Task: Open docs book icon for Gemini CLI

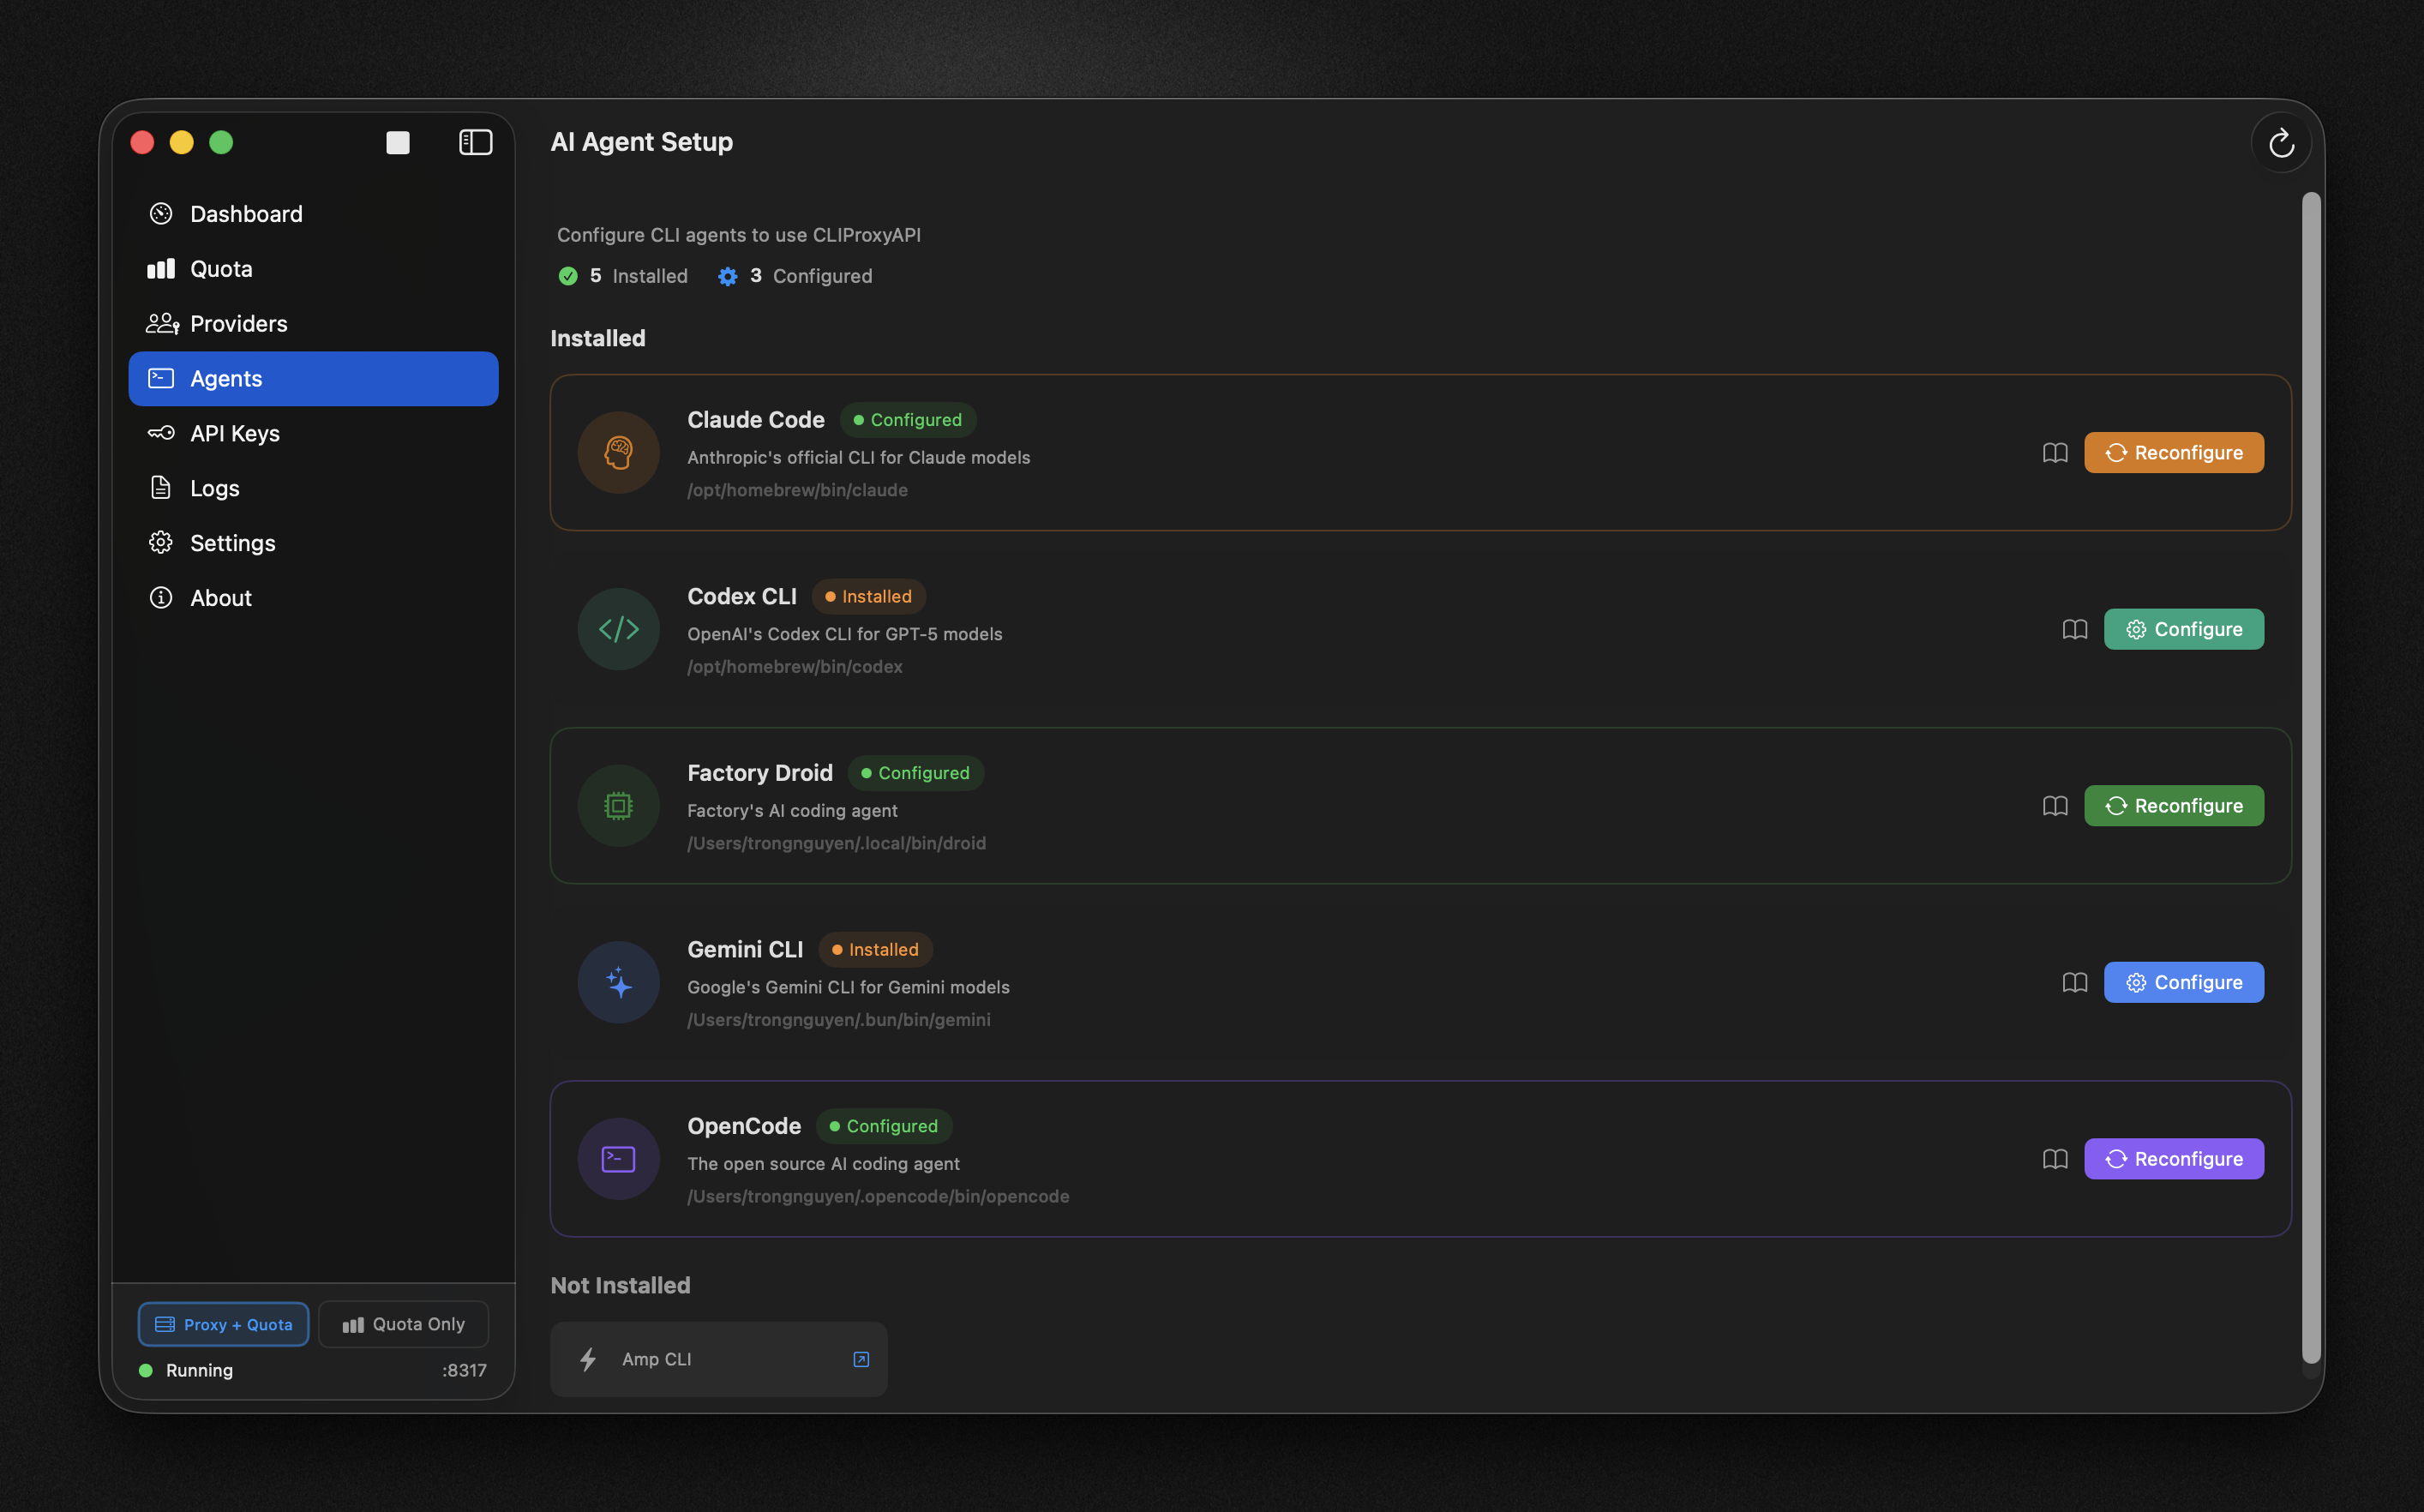Action: tap(2074, 982)
